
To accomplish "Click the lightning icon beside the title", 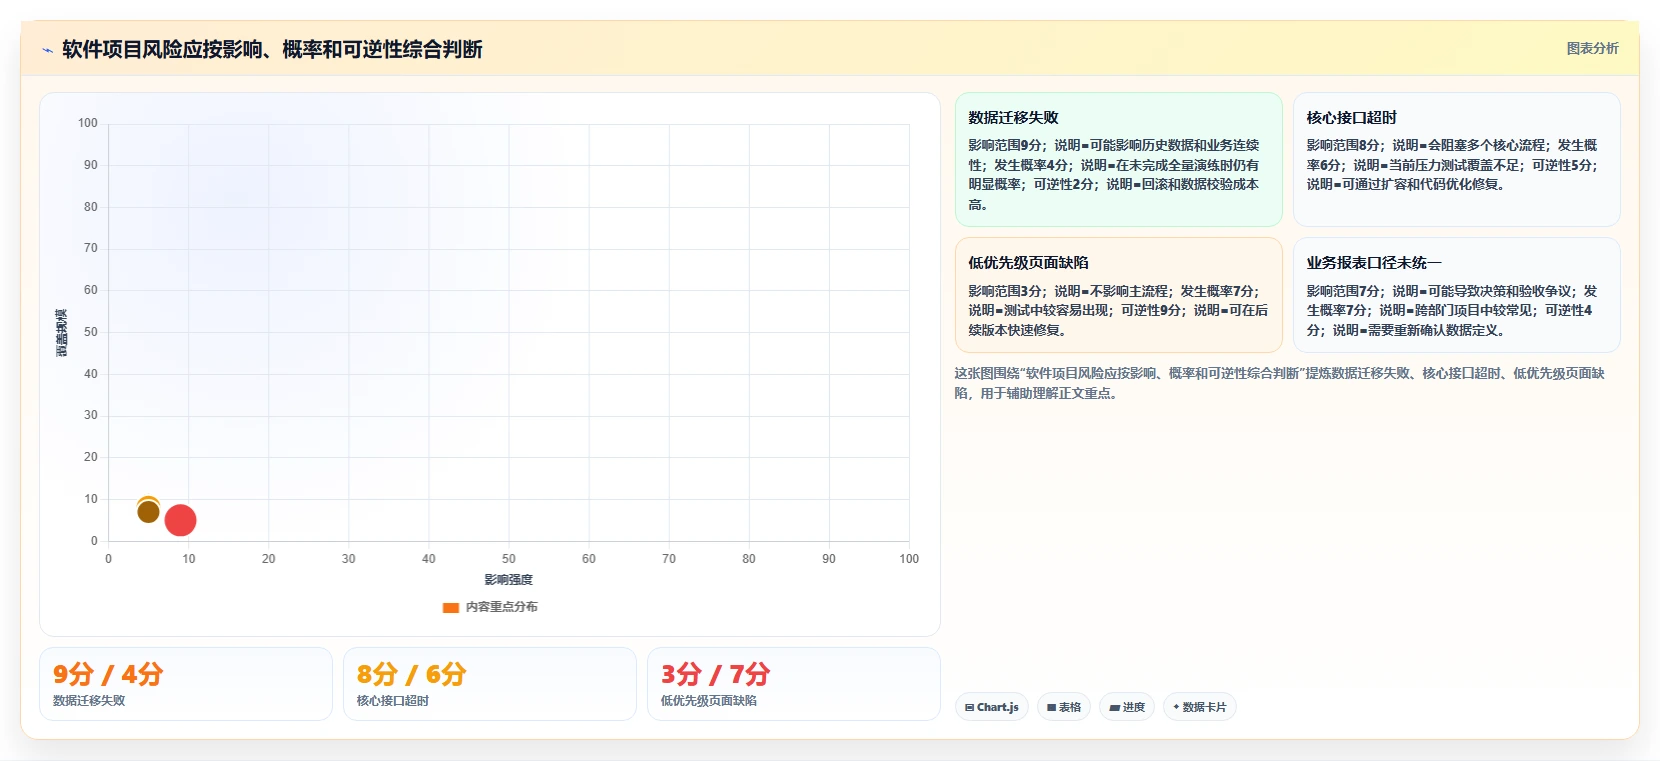I will pos(47,50).
